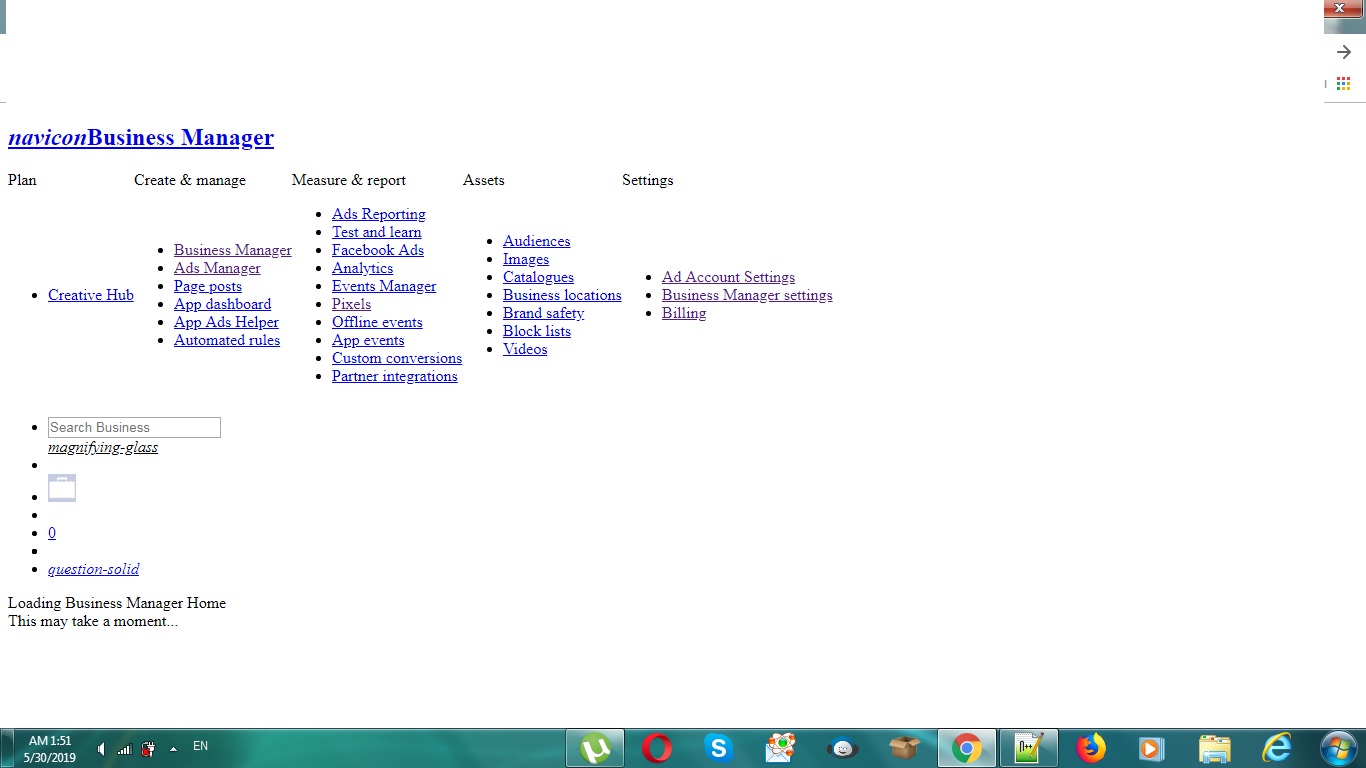
Task: Open the Events Manager link
Action: coord(384,286)
